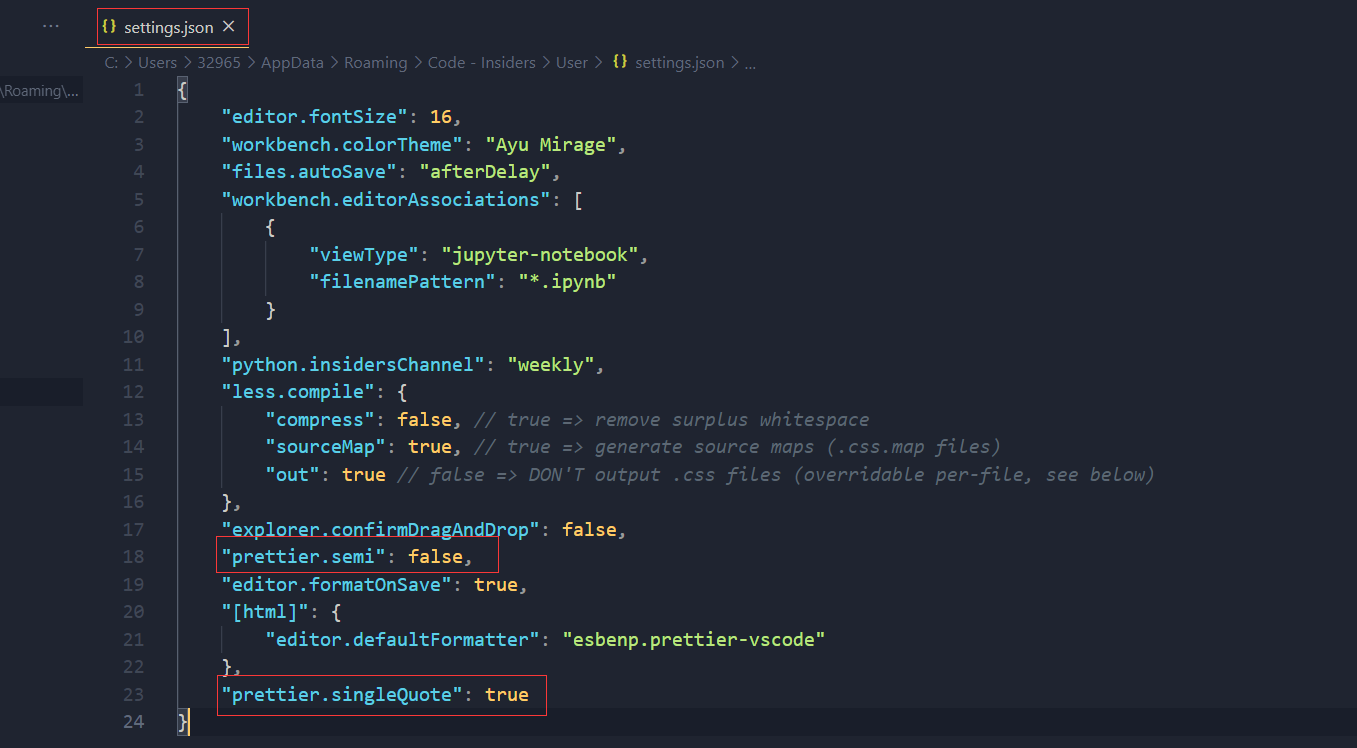Click the "out" key on line 15
Viewport: 1357px width, 748px height.
[293, 475]
